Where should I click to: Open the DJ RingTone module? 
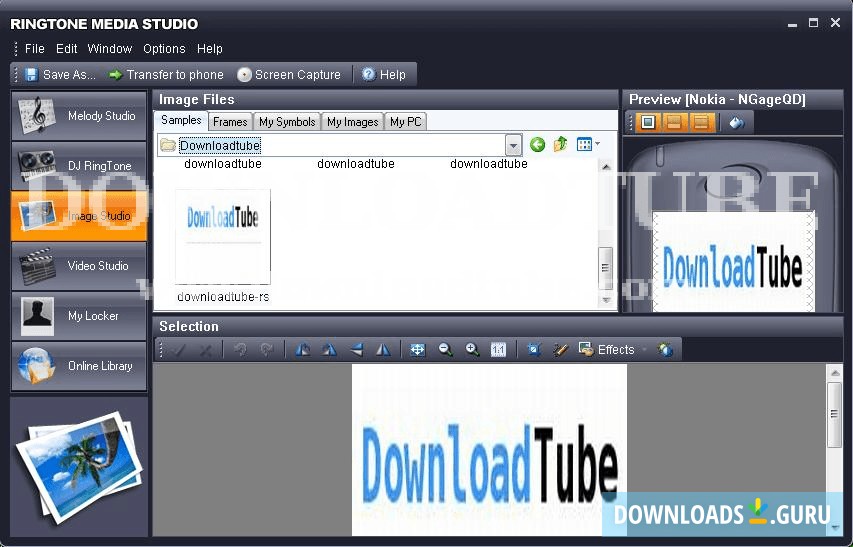click(x=79, y=166)
